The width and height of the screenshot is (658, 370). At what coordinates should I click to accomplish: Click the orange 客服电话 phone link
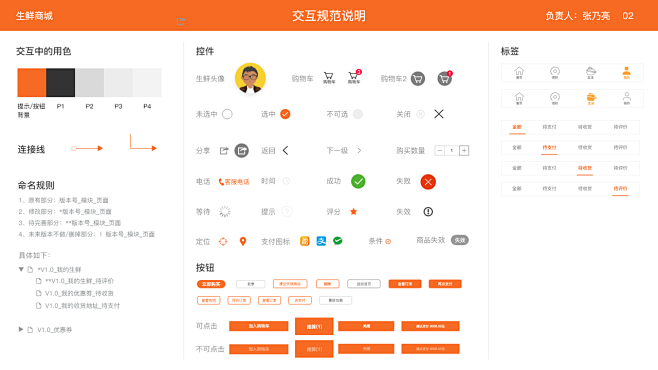click(x=234, y=182)
